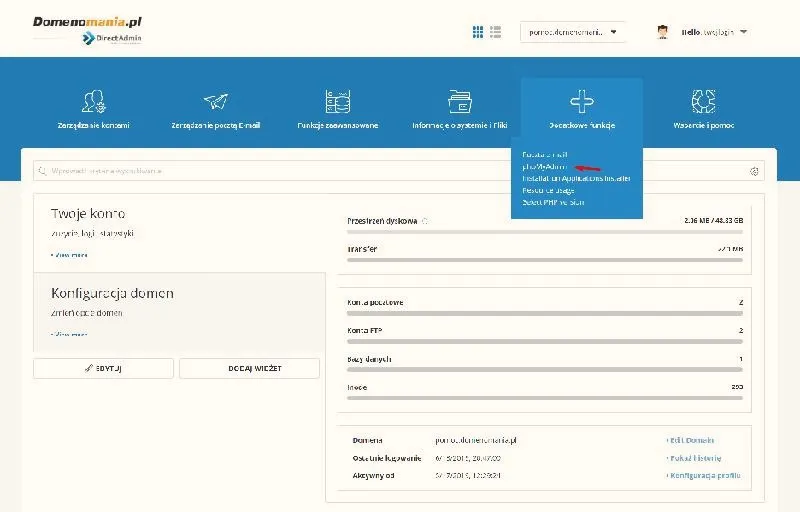The height and width of the screenshot is (512, 800).
Task: Click search settings gear icon
Action: pos(754,171)
